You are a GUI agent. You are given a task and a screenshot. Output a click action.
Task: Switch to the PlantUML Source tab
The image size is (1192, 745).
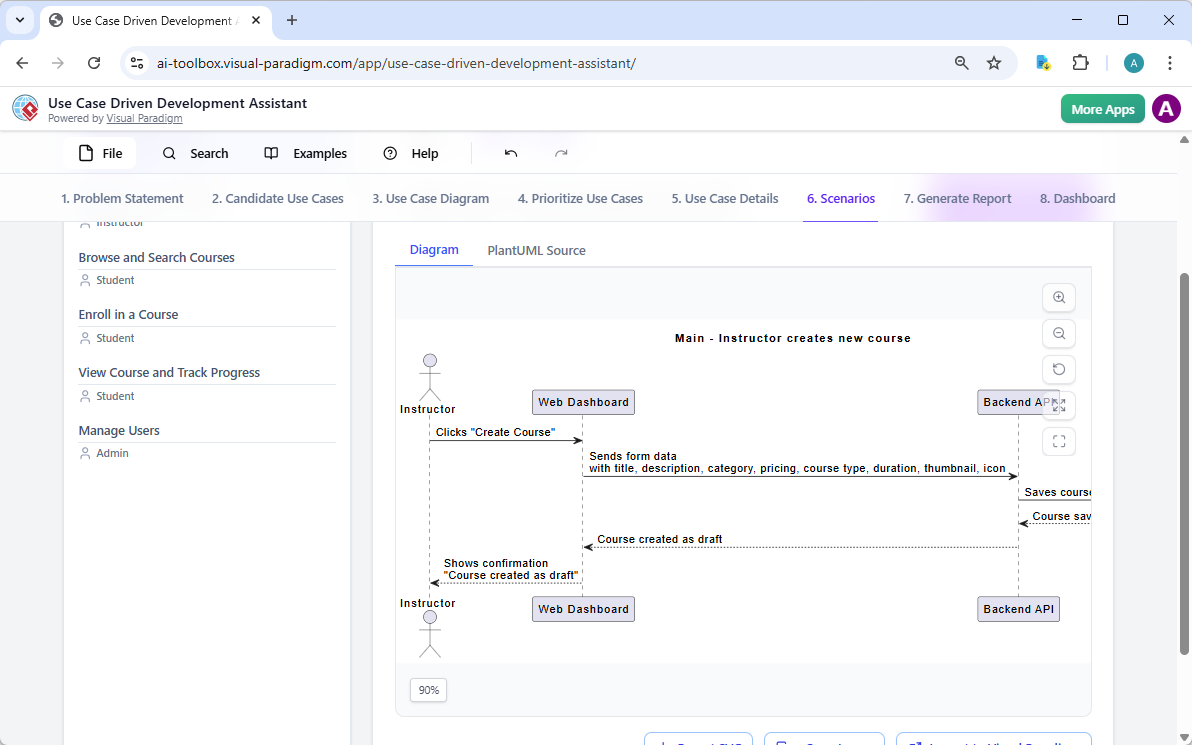(536, 250)
